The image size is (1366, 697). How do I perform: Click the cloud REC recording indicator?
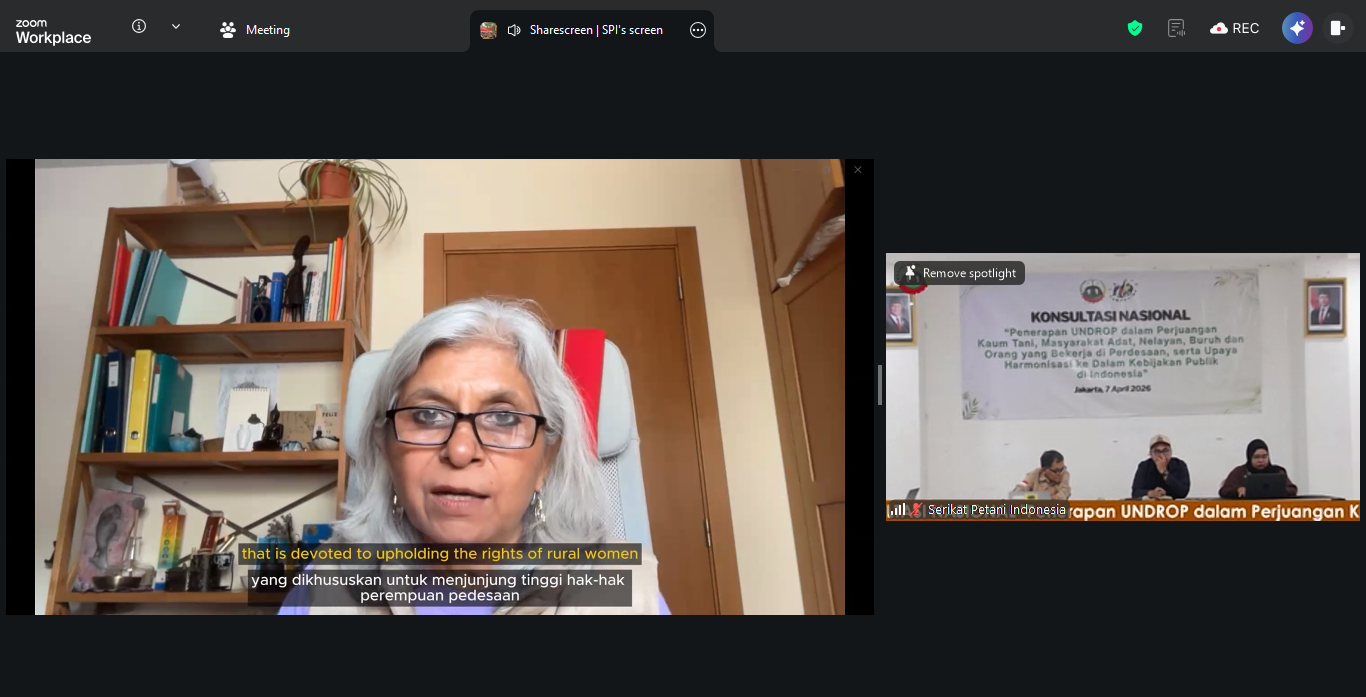[x=1234, y=29]
